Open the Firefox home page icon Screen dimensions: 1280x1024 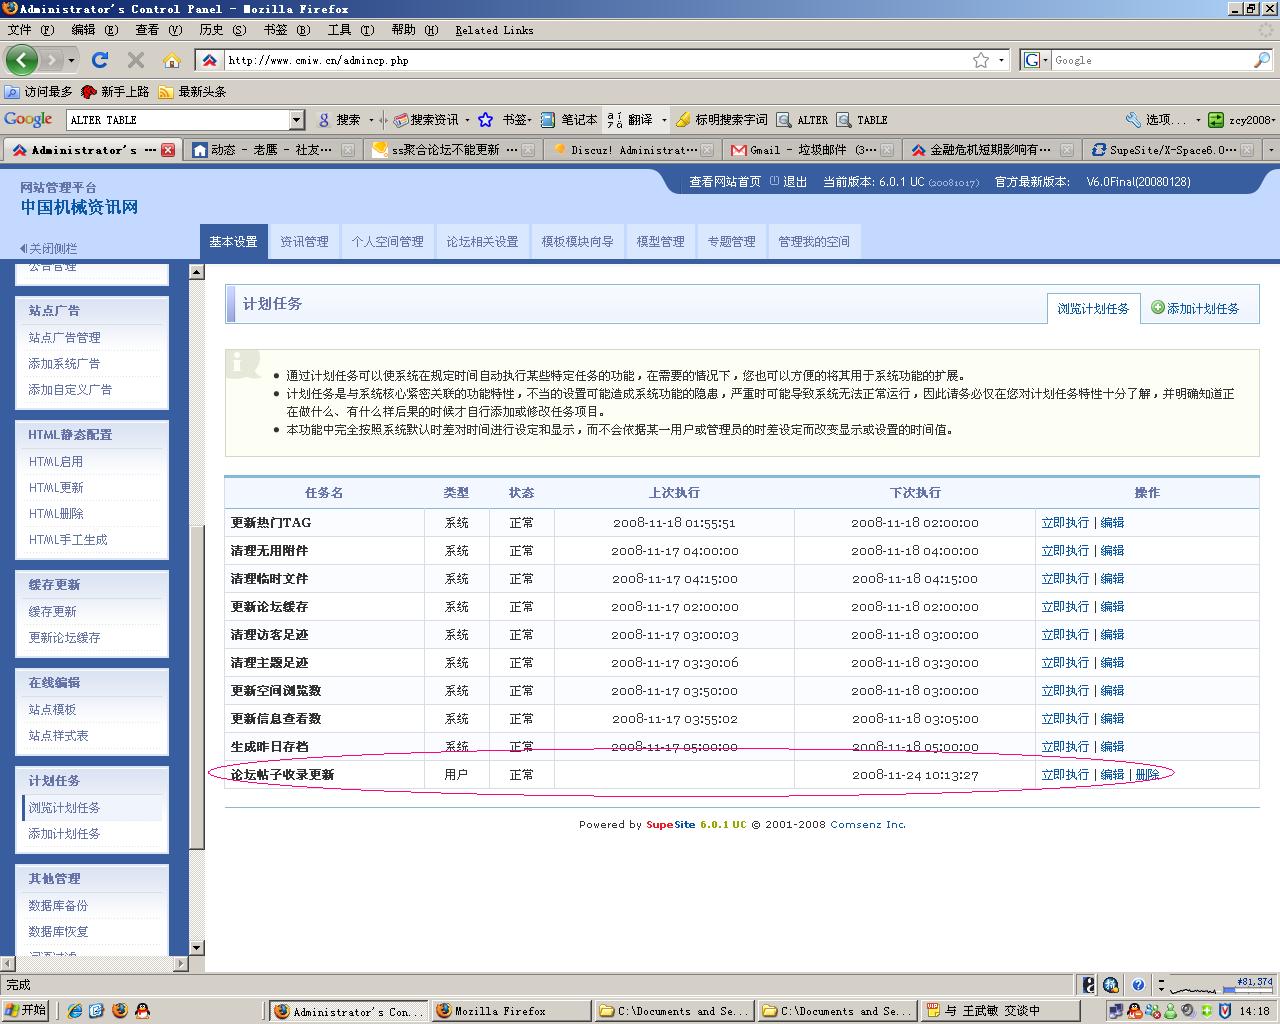pos(172,60)
